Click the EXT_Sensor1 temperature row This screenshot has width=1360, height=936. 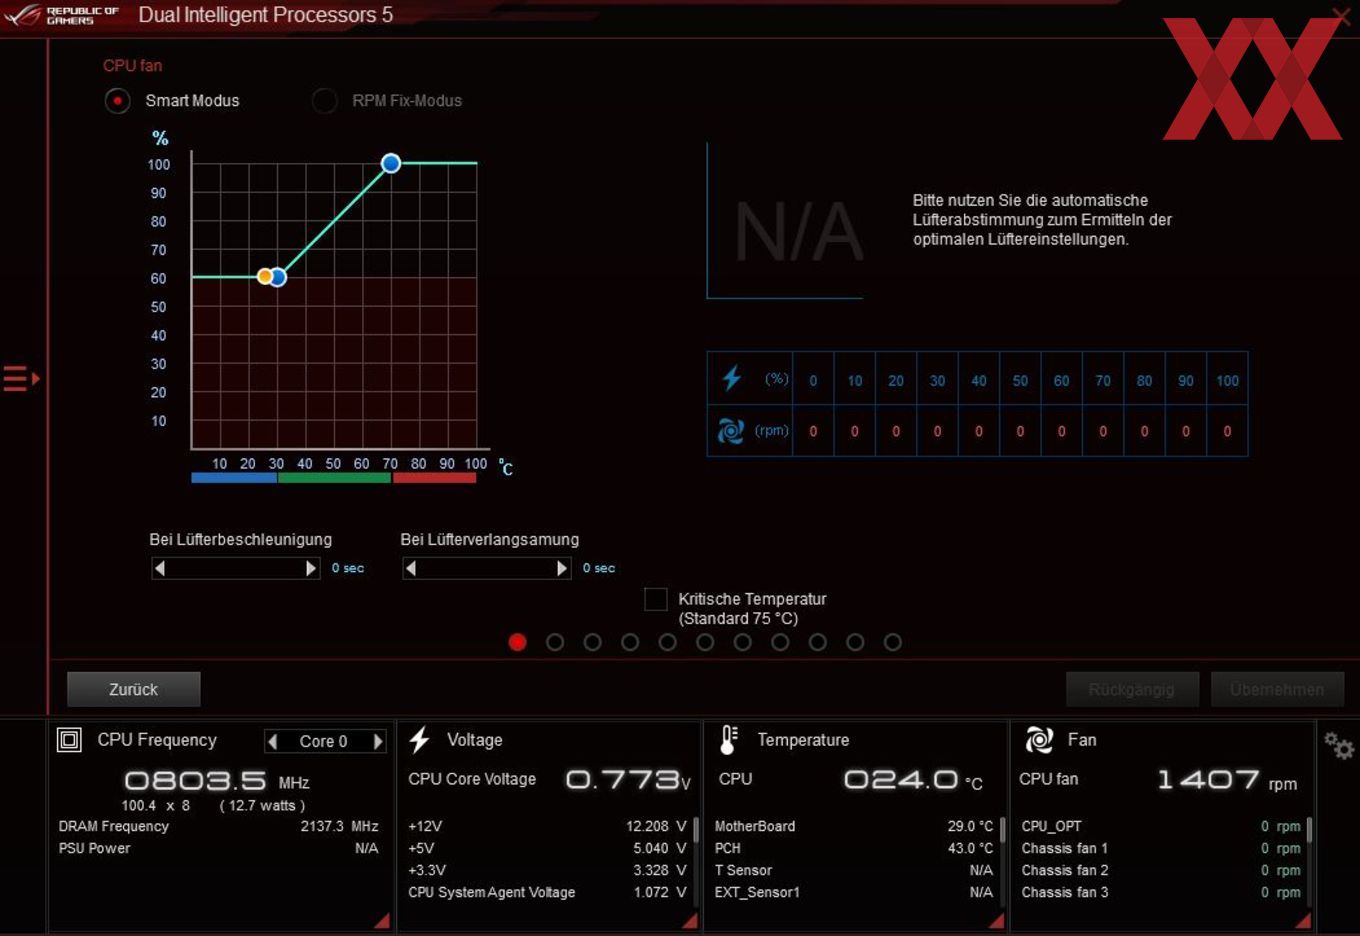[854, 892]
